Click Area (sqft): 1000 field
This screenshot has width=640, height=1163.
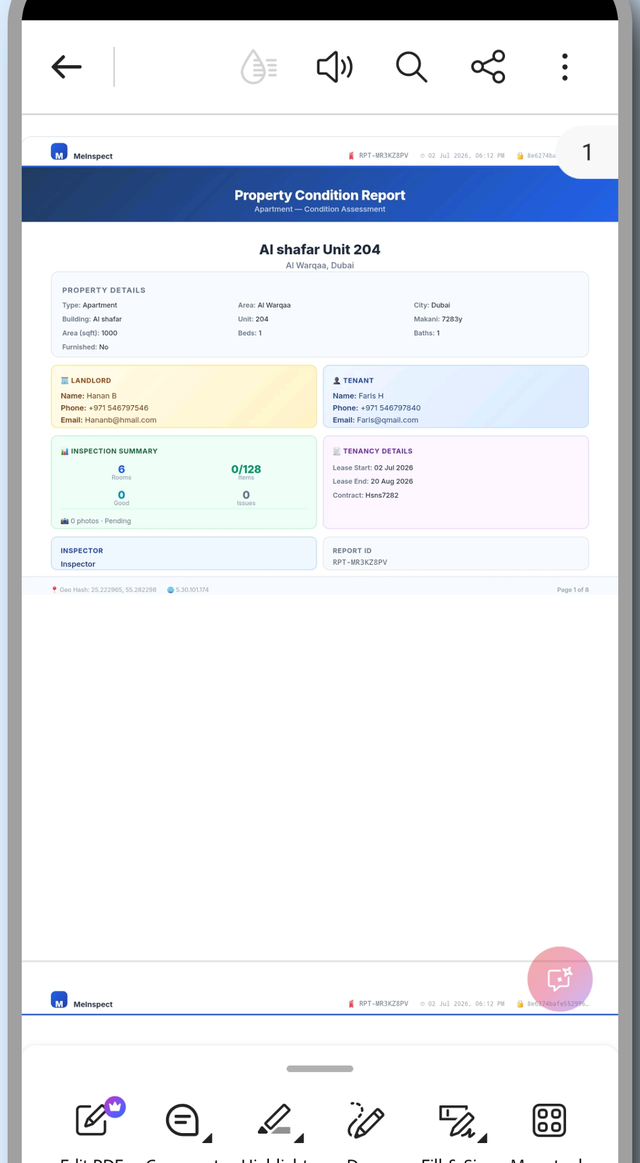[90, 333]
